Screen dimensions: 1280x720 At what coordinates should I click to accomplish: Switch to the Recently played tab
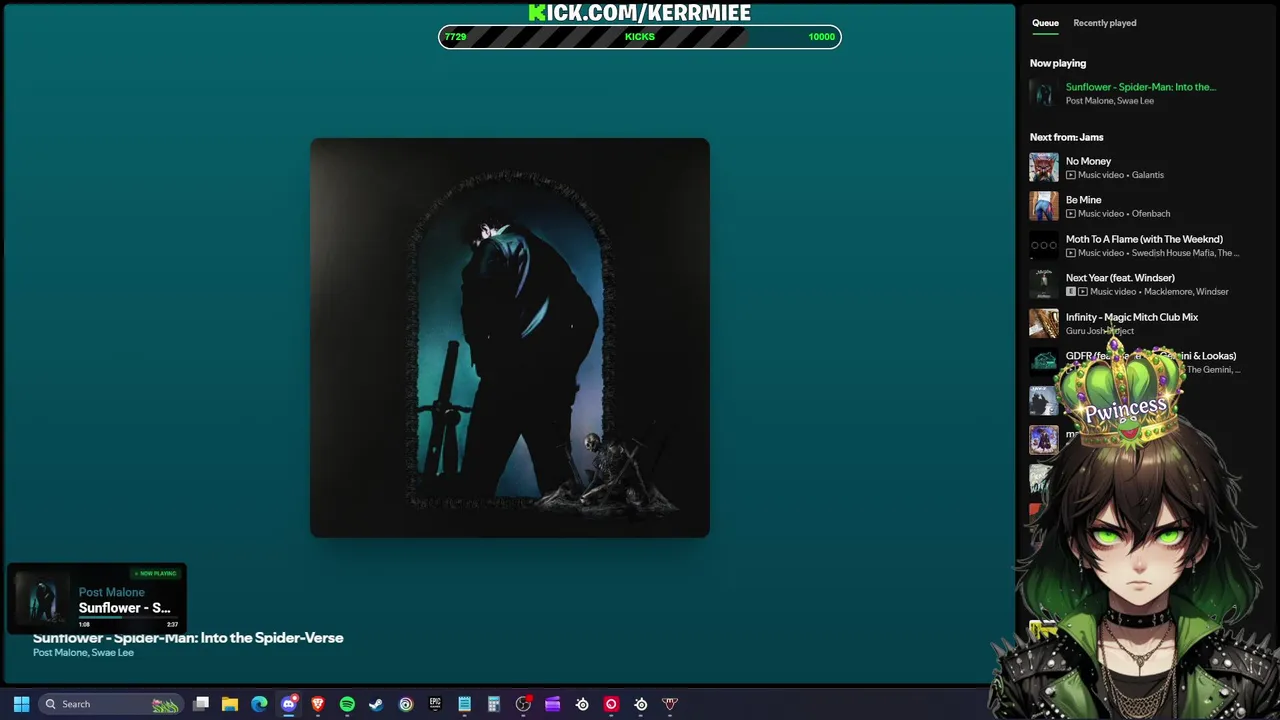[1104, 23]
